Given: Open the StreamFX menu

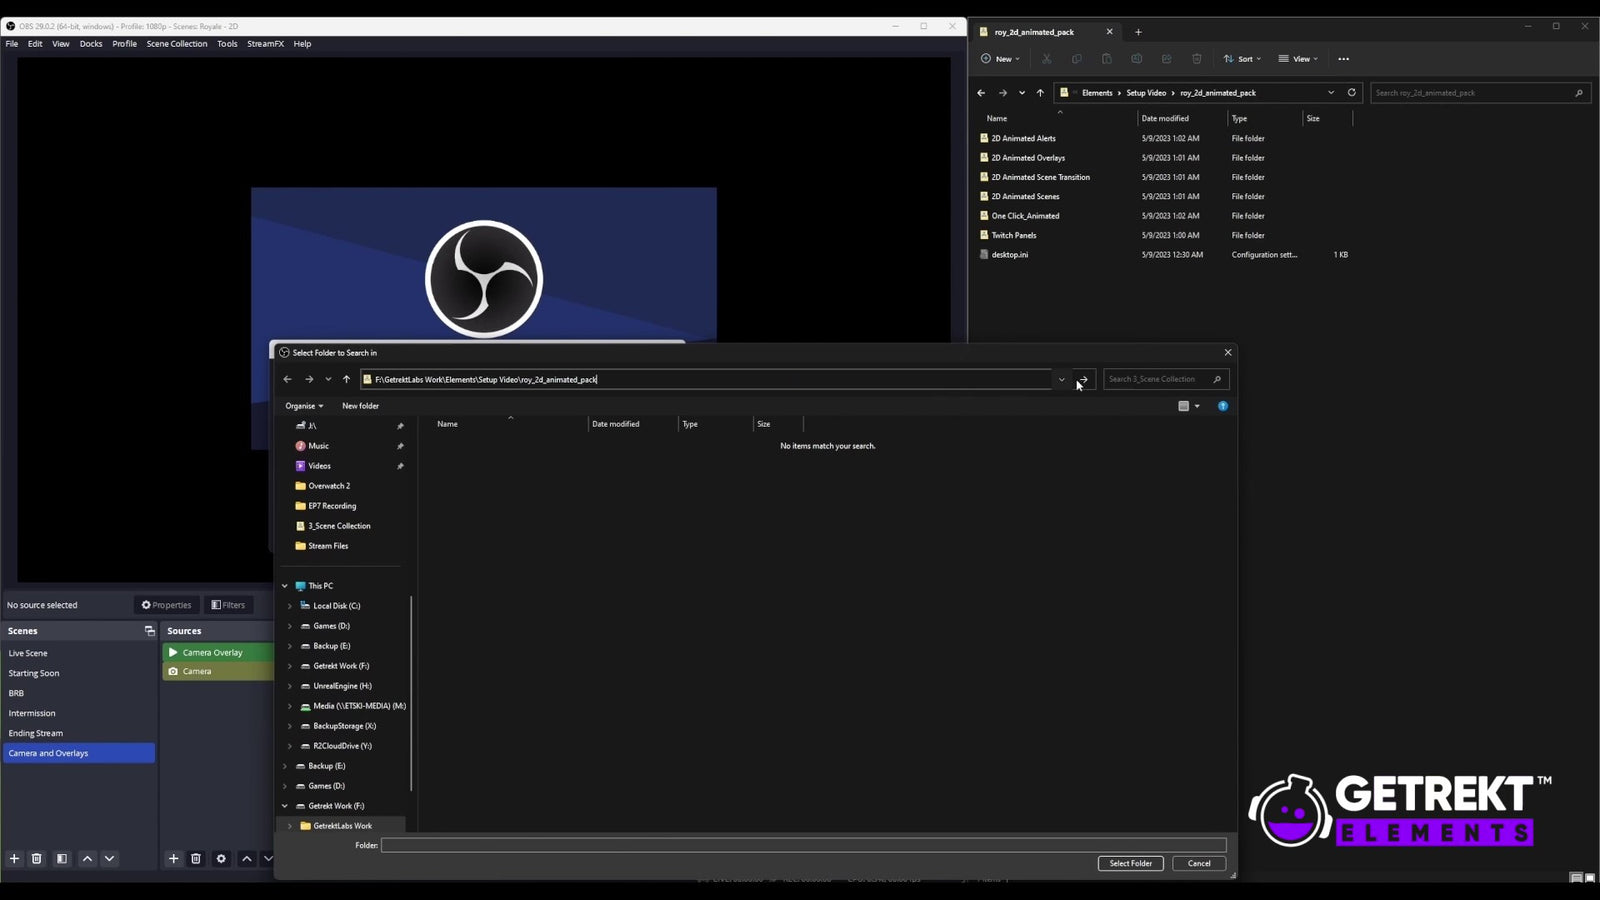Looking at the screenshot, I should click(x=265, y=44).
